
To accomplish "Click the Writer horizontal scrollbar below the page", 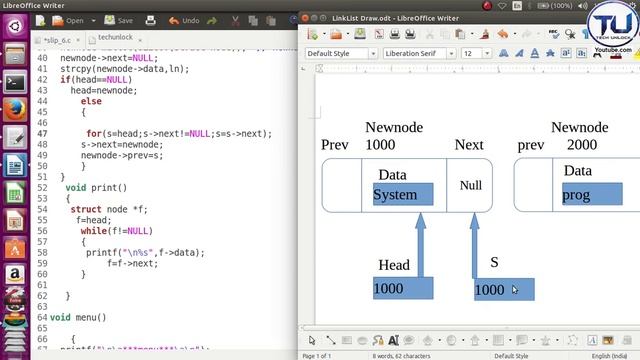I will pyautogui.click(x=469, y=328).
